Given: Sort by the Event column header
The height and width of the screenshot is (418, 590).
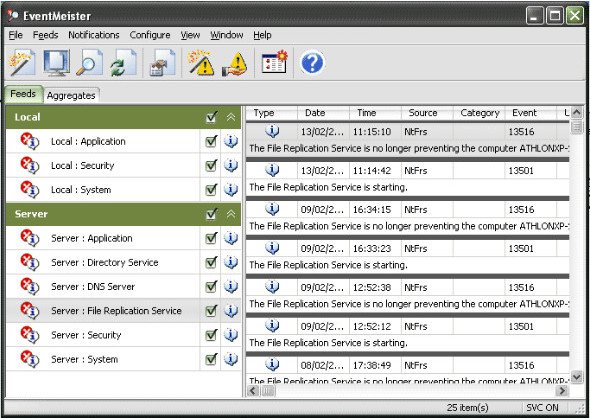Looking at the screenshot, I should point(531,113).
